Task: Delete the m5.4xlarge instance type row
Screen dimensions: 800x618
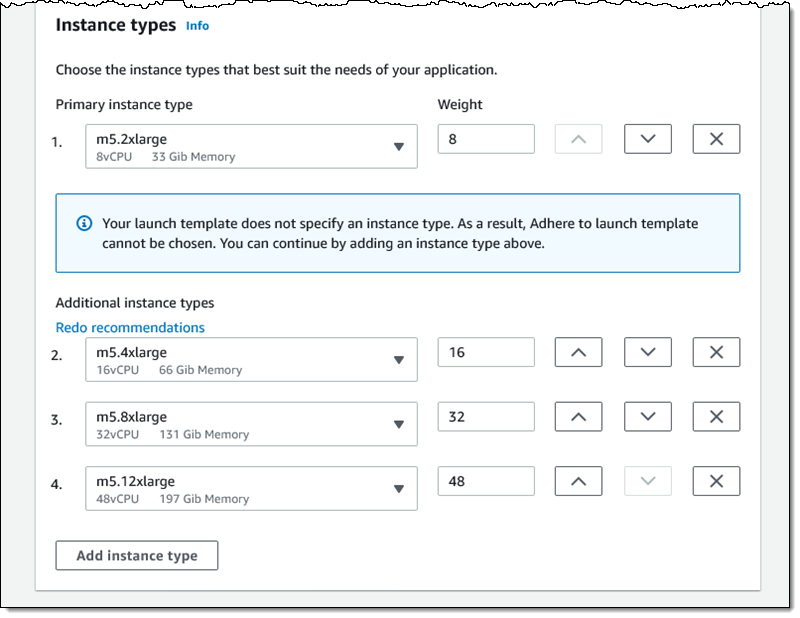Action: 716,352
